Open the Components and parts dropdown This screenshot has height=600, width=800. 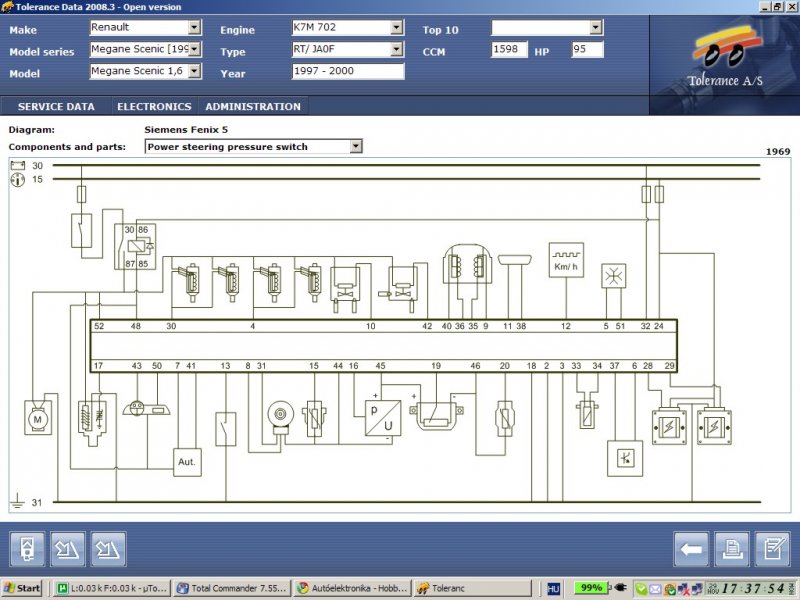coord(356,146)
